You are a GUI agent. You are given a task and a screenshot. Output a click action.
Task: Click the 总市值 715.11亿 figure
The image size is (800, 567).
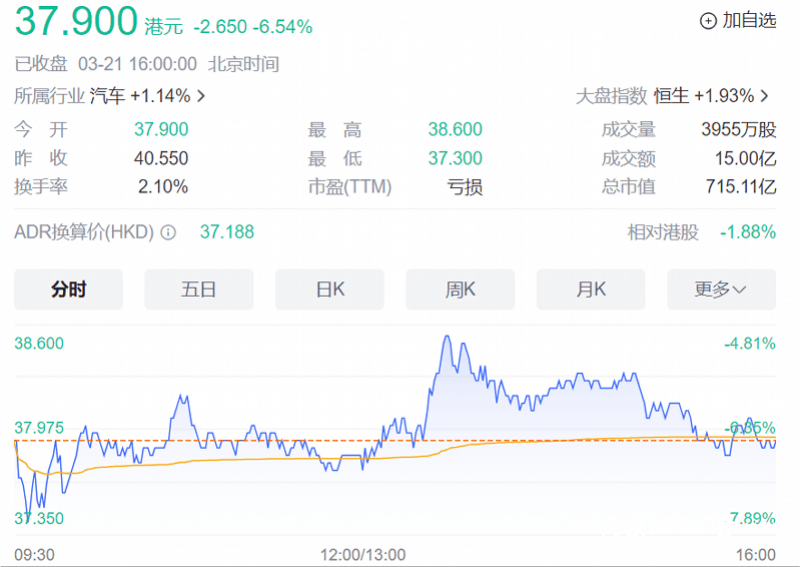click(x=740, y=187)
